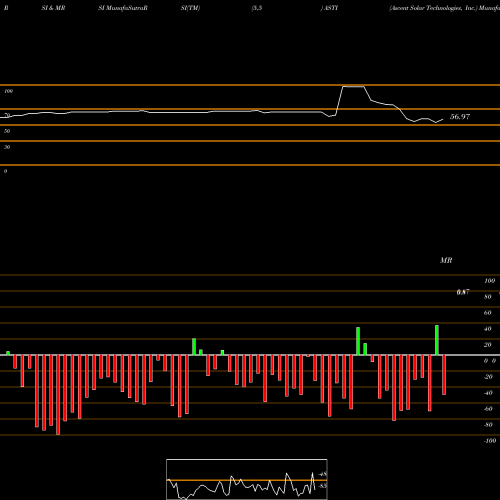Click the -100 label on the MR axis
This screenshot has width=500, height=500.
coord(490,441)
